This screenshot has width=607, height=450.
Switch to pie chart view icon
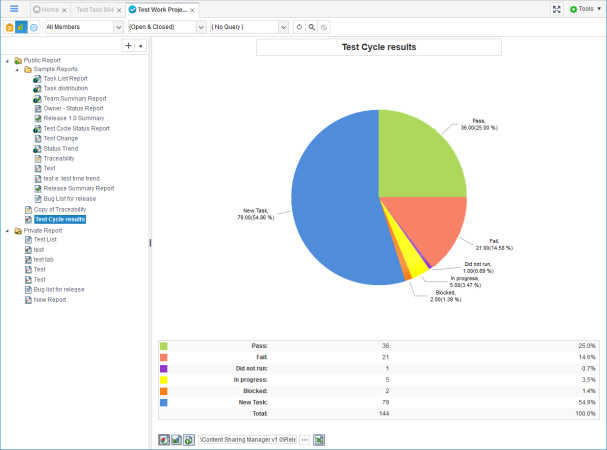point(164,440)
